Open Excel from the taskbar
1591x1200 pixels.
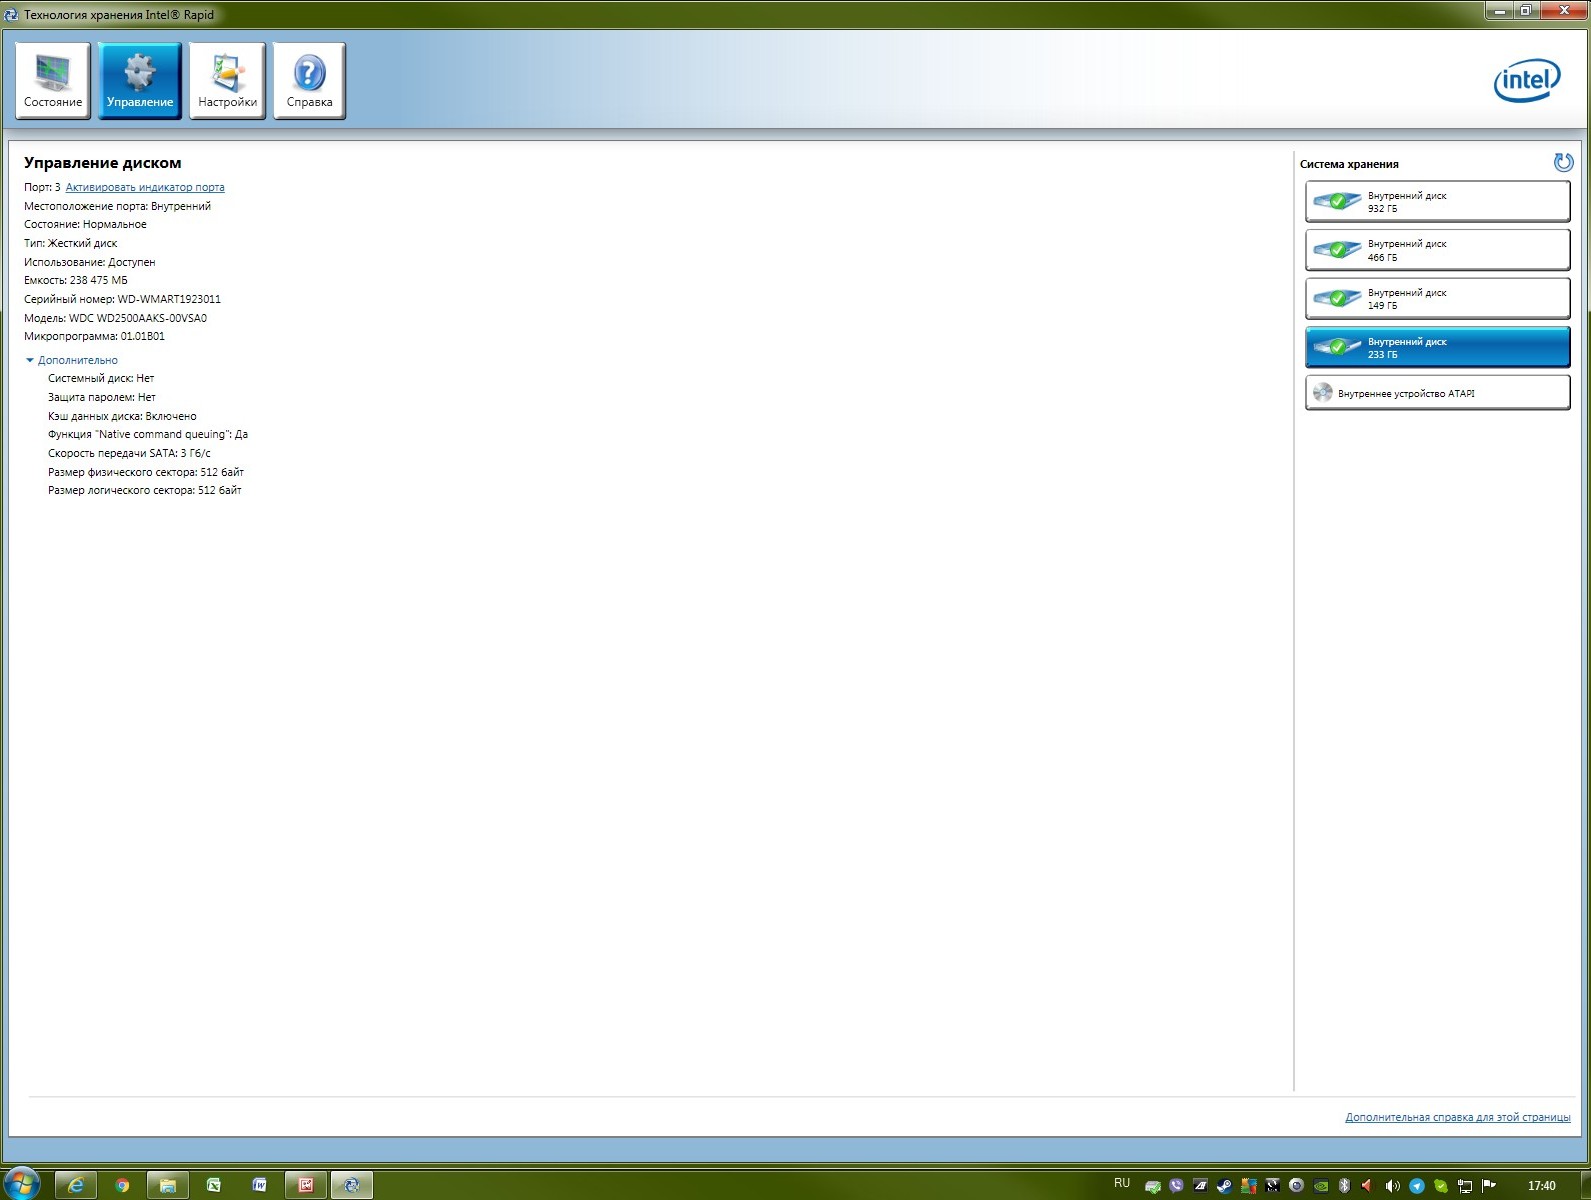[214, 1185]
